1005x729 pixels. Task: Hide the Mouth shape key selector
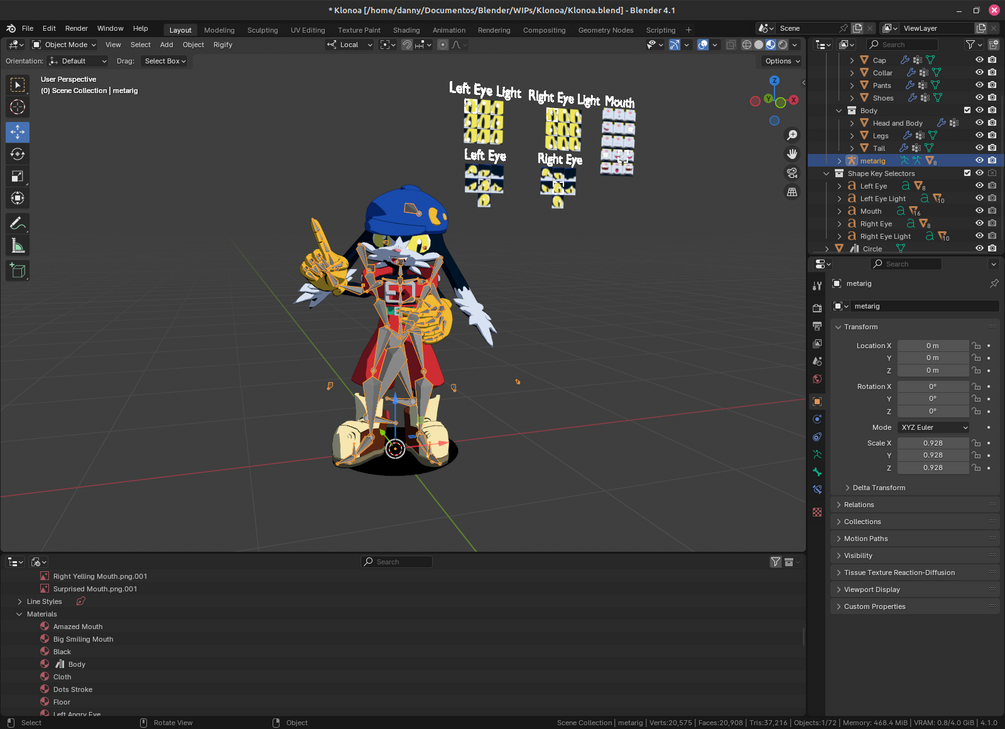[979, 211]
